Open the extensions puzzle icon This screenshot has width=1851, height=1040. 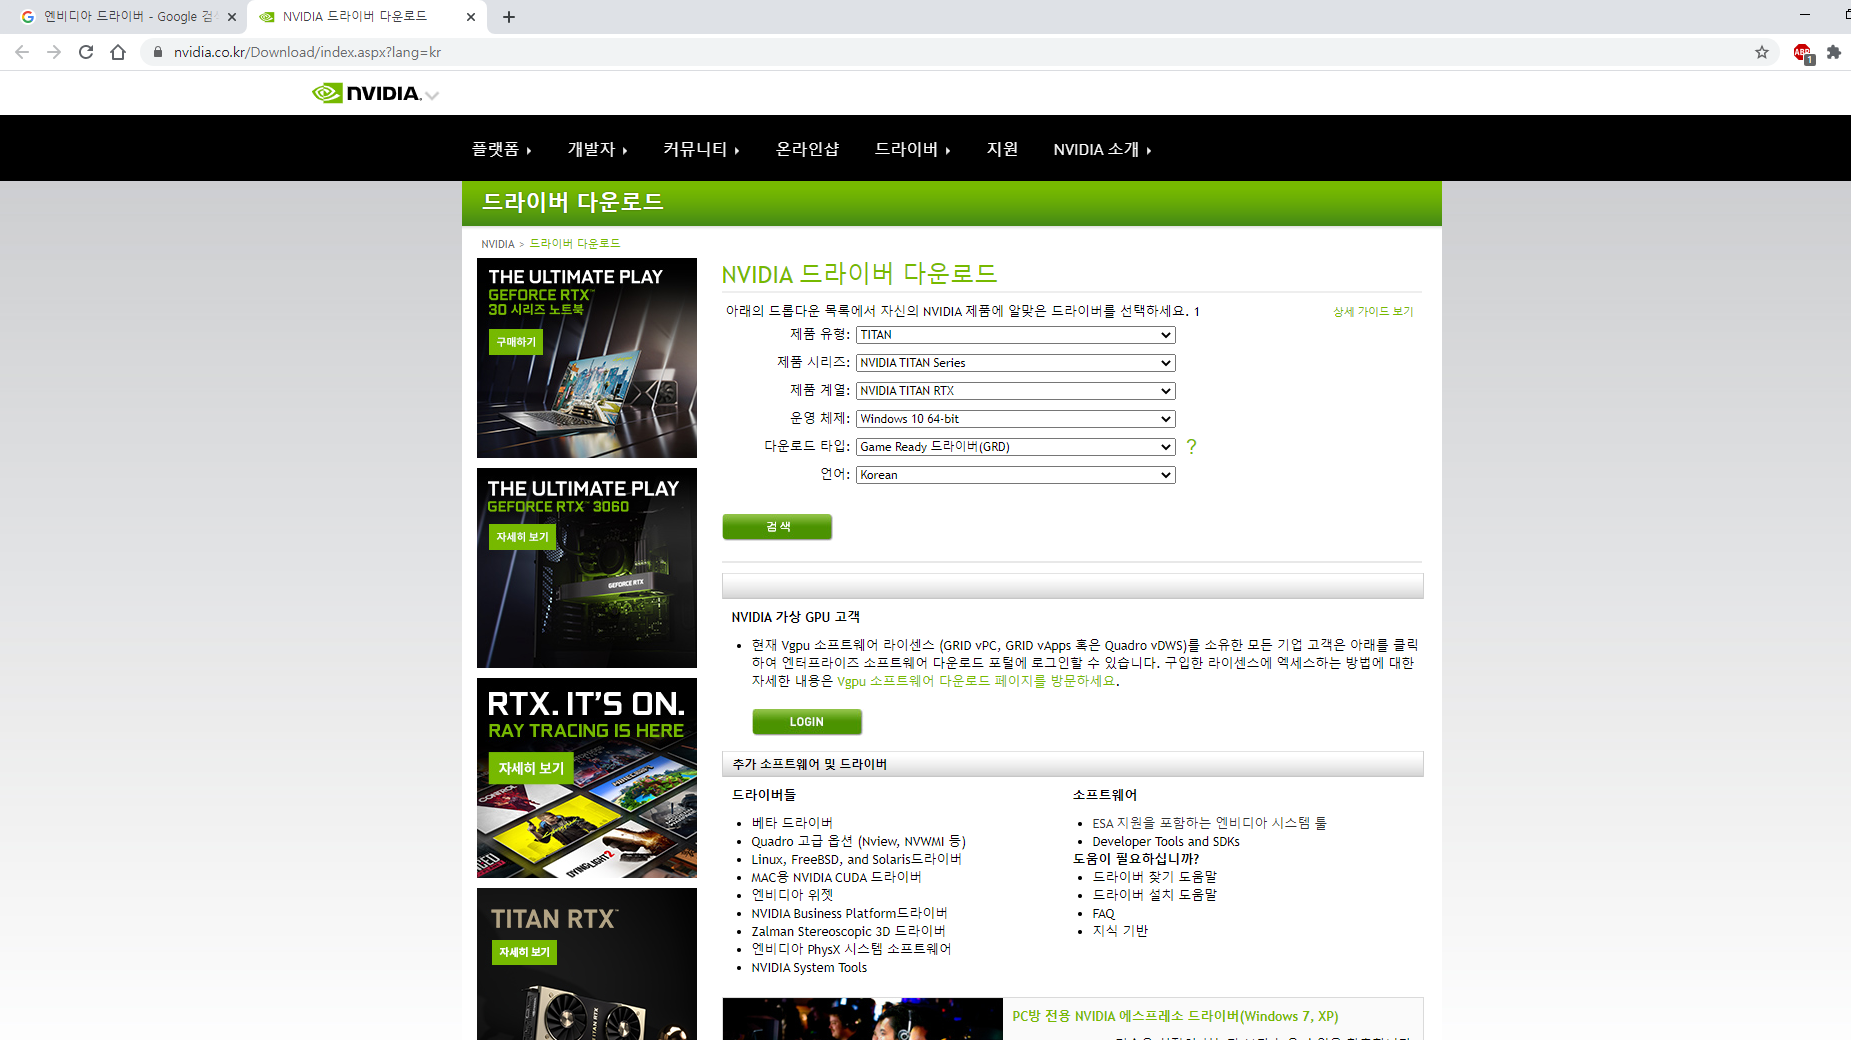[x=1834, y=52]
